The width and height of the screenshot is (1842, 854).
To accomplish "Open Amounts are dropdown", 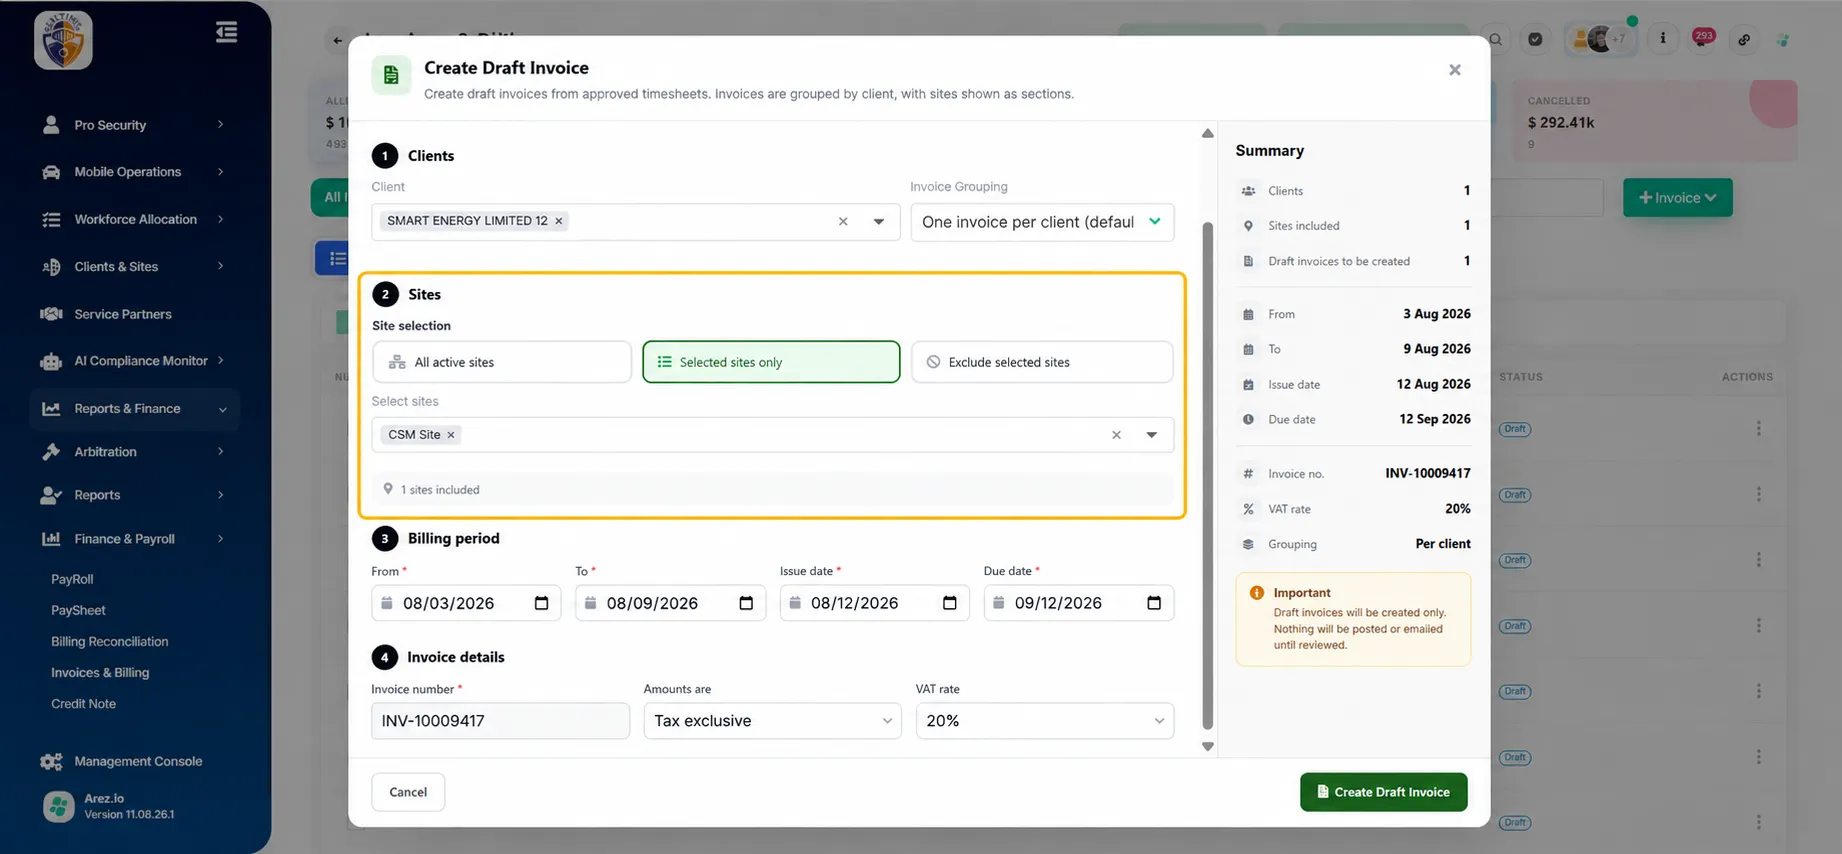I will [772, 721].
